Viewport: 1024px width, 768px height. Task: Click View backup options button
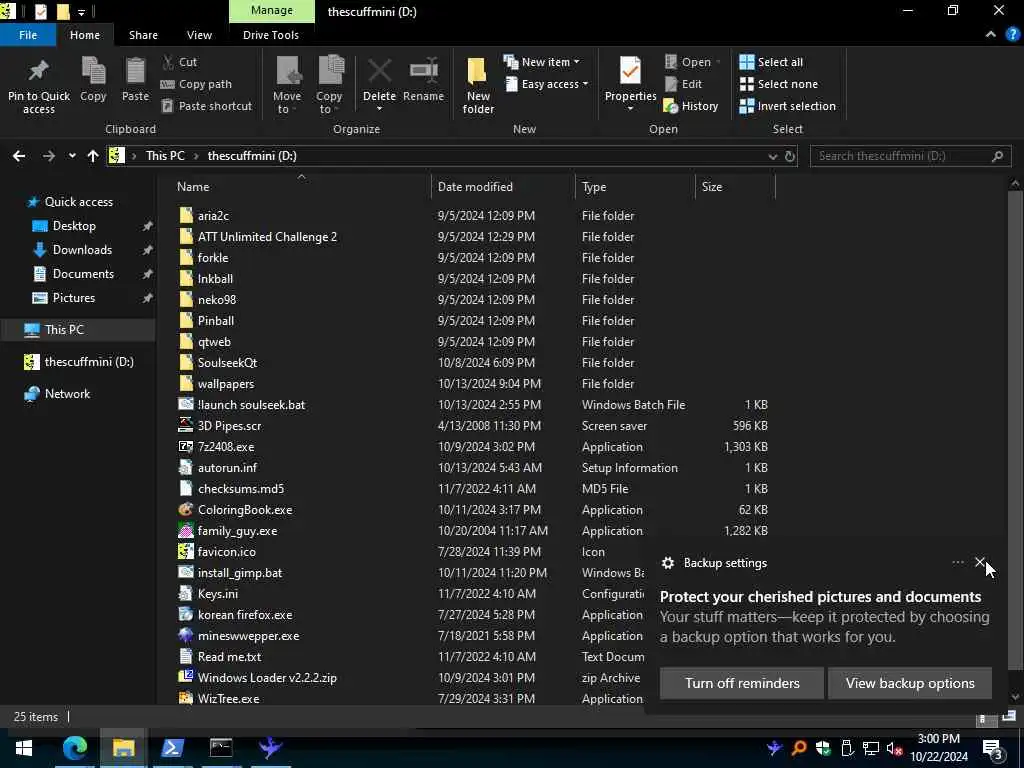click(910, 683)
